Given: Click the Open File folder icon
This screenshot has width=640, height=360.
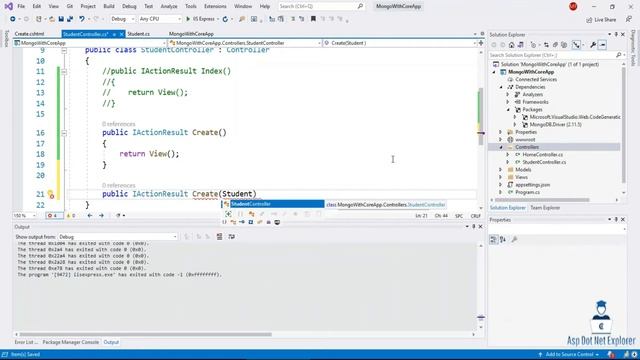Looking at the screenshot, I should [52, 19].
